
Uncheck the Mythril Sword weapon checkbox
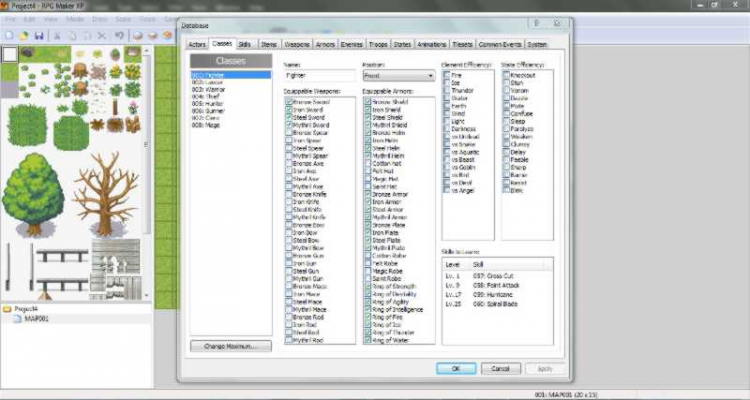click(288, 125)
